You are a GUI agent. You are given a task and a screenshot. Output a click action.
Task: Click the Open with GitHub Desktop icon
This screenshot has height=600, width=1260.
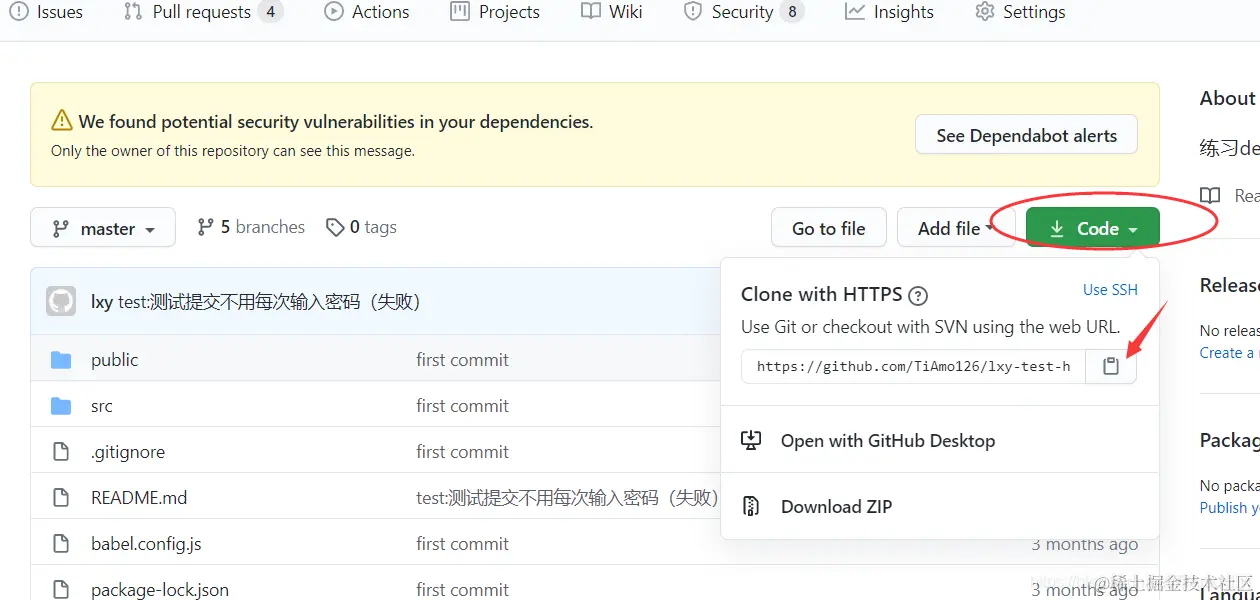coord(751,440)
